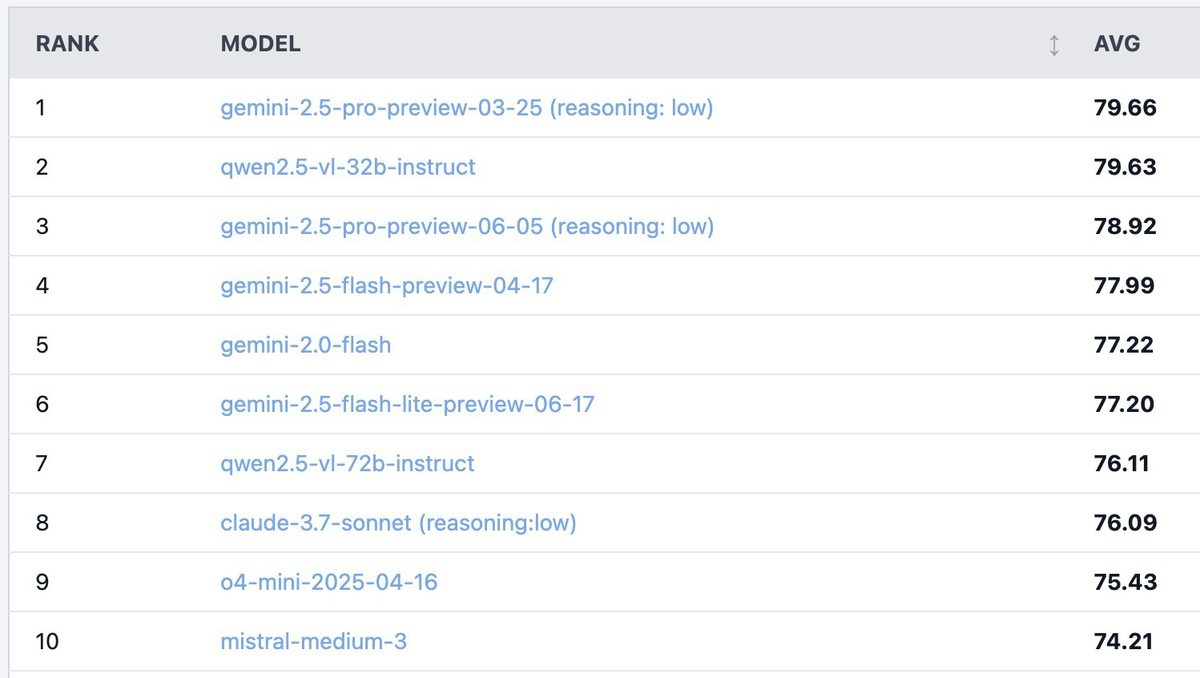Sort table by the AVG column header
The image size is (1200, 678).
point(1116,44)
